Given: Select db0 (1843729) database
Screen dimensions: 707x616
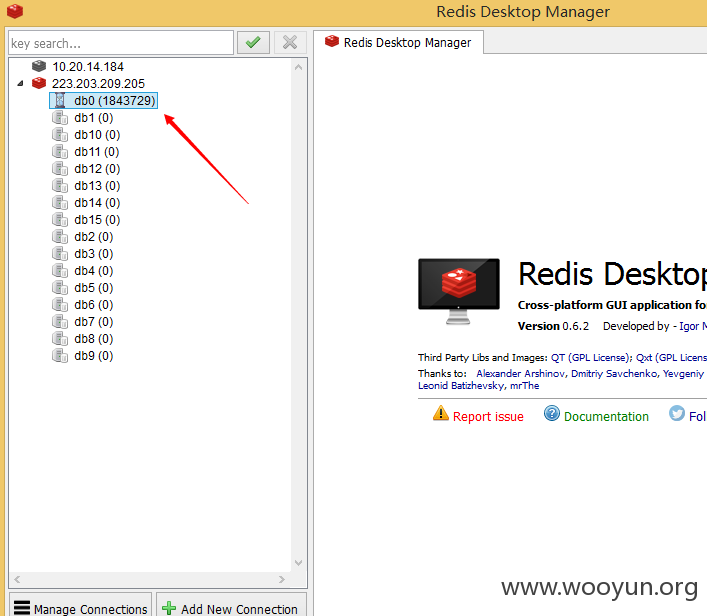Looking at the screenshot, I should [x=103, y=101].
